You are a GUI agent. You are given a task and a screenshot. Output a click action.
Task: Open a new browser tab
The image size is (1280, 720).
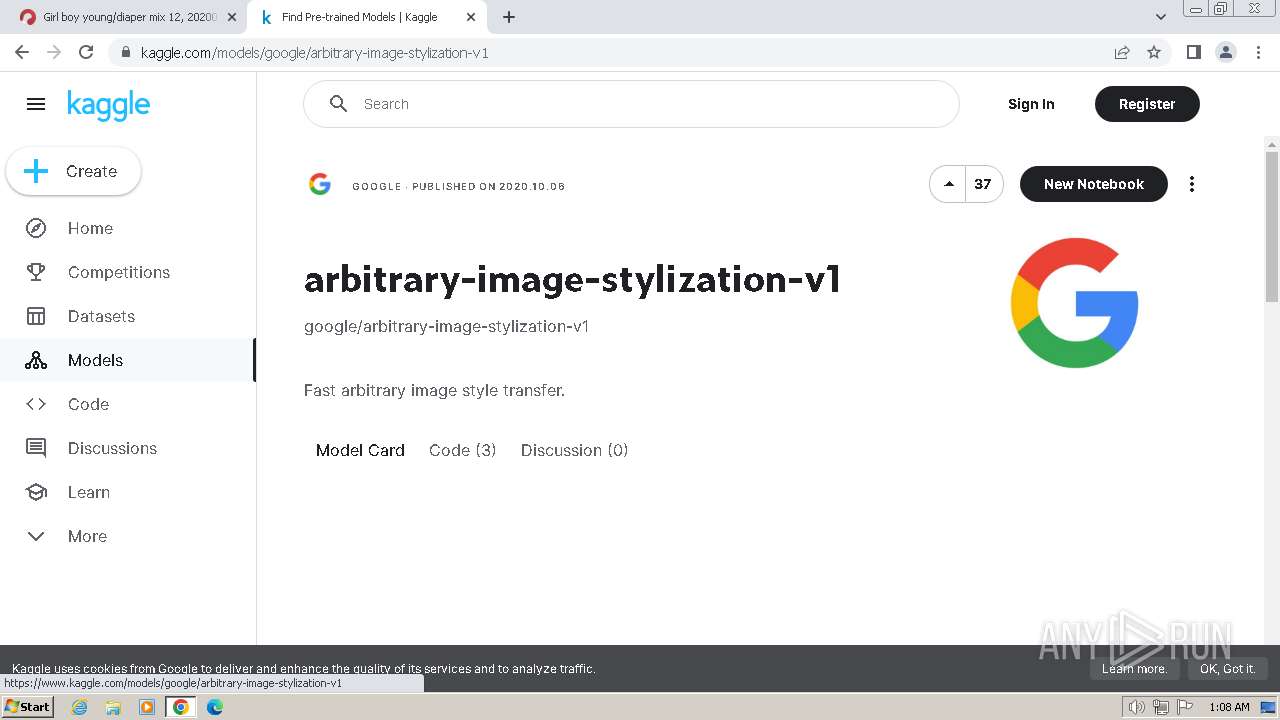coord(509,17)
